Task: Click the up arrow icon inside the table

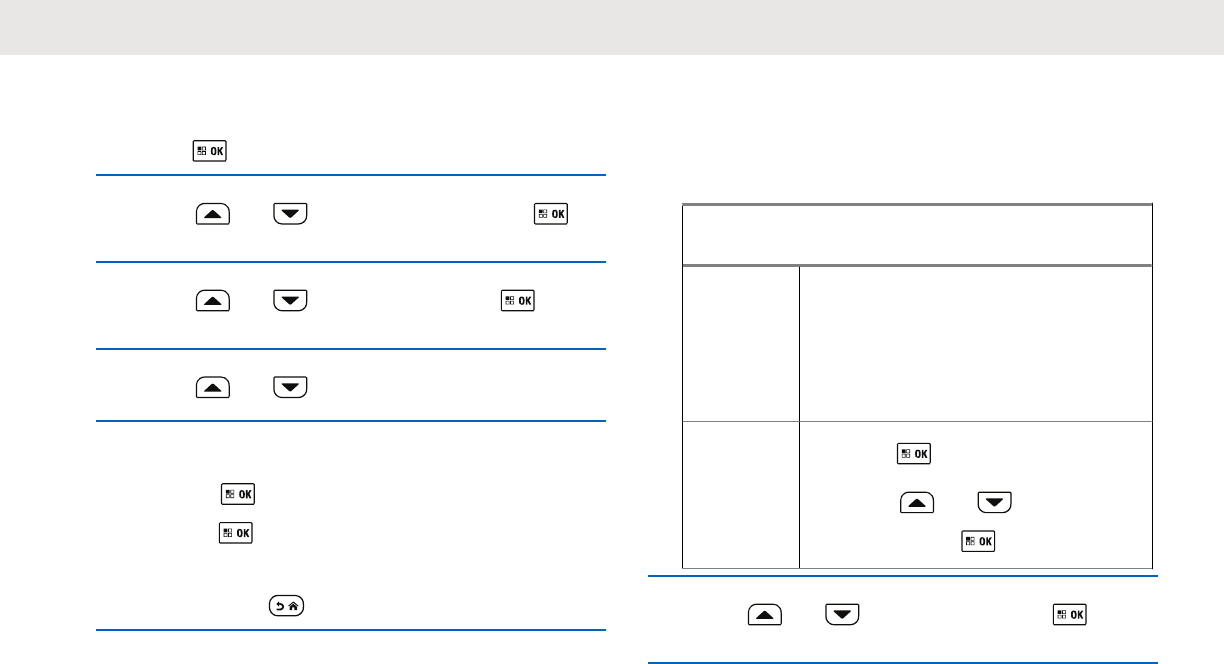Action: pyautogui.click(x=916, y=503)
